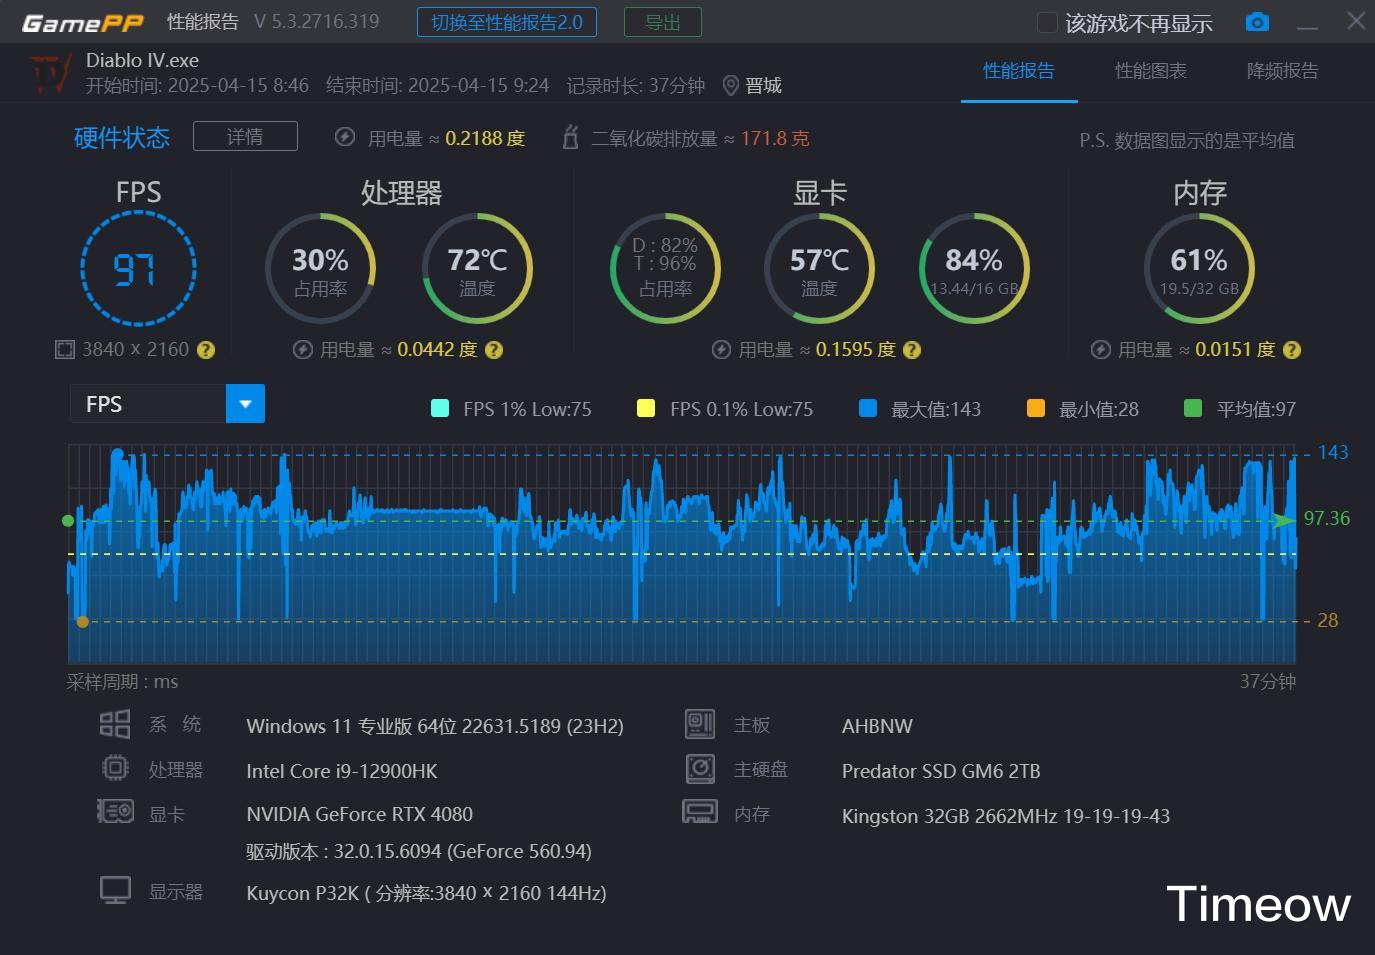Enable the 该游戏不再显示 checkbox
Screen dimensions: 1375x955
pos(1047,23)
